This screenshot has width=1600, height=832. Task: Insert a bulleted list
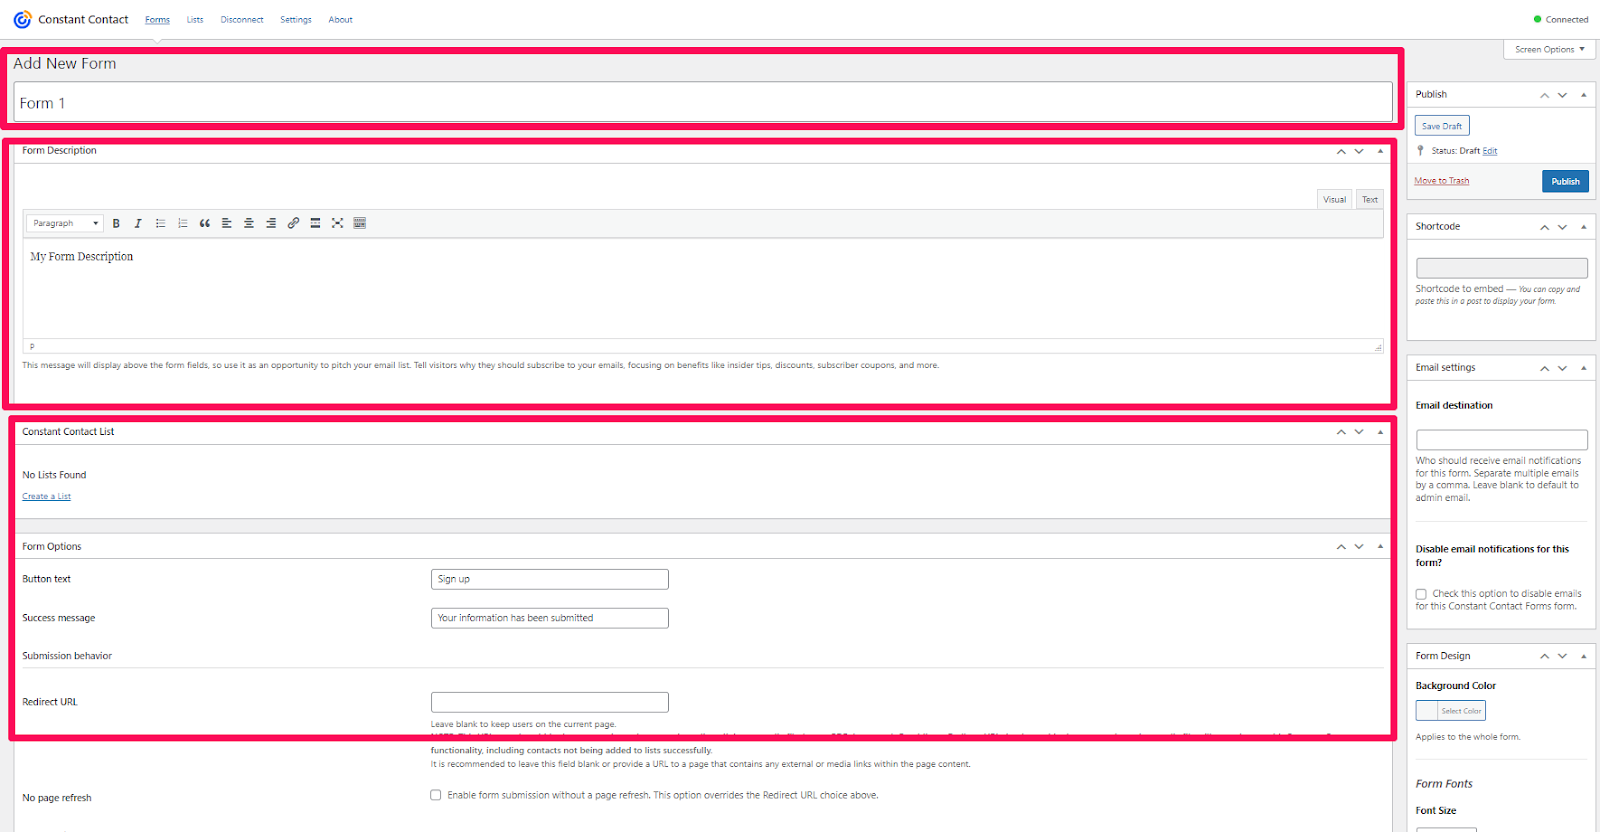coord(160,223)
